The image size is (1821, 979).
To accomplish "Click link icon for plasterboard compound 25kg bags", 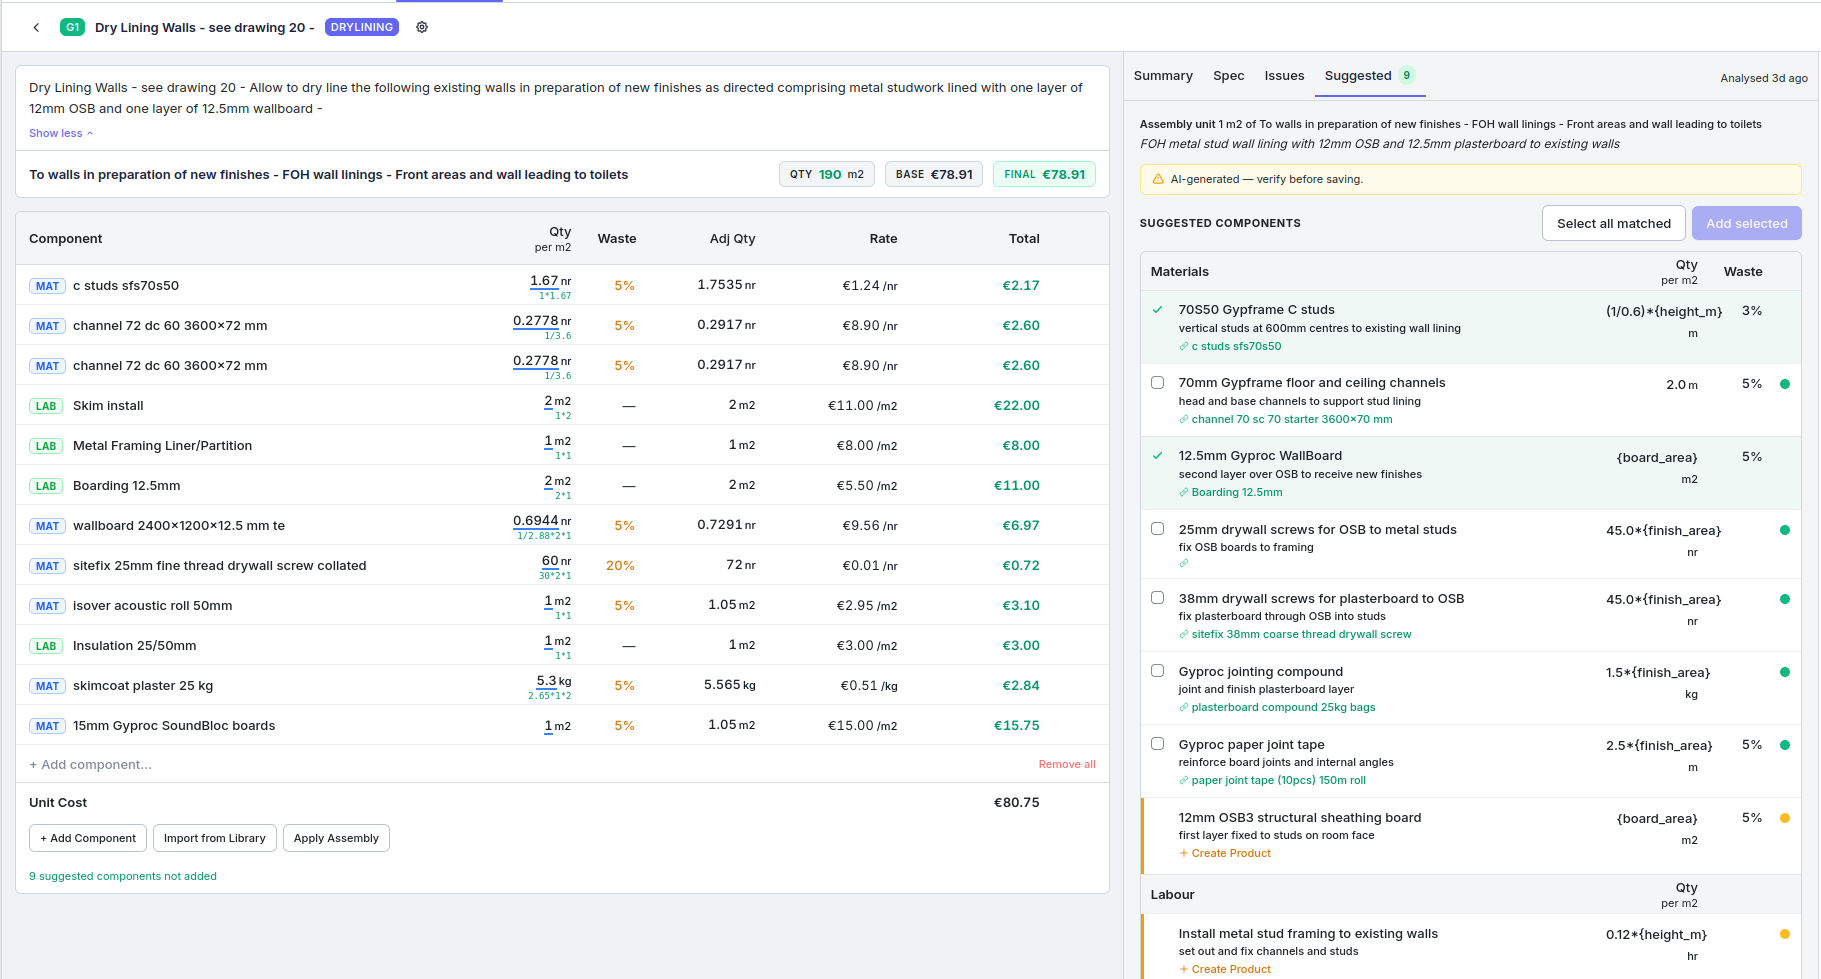I will pyautogui.click(x=1184, y=708).
